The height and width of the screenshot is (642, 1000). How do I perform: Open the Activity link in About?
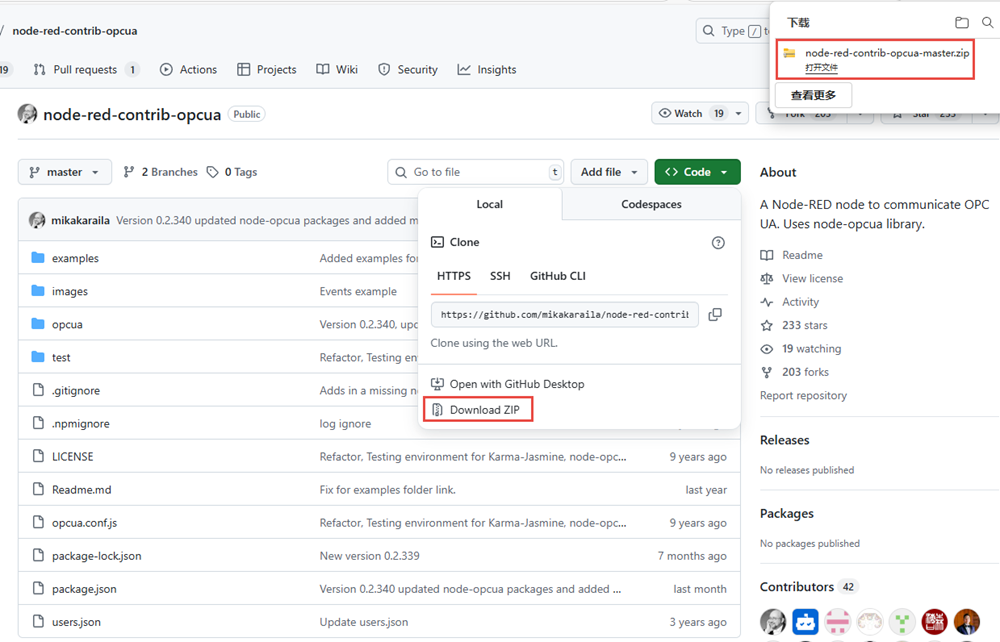800,302
